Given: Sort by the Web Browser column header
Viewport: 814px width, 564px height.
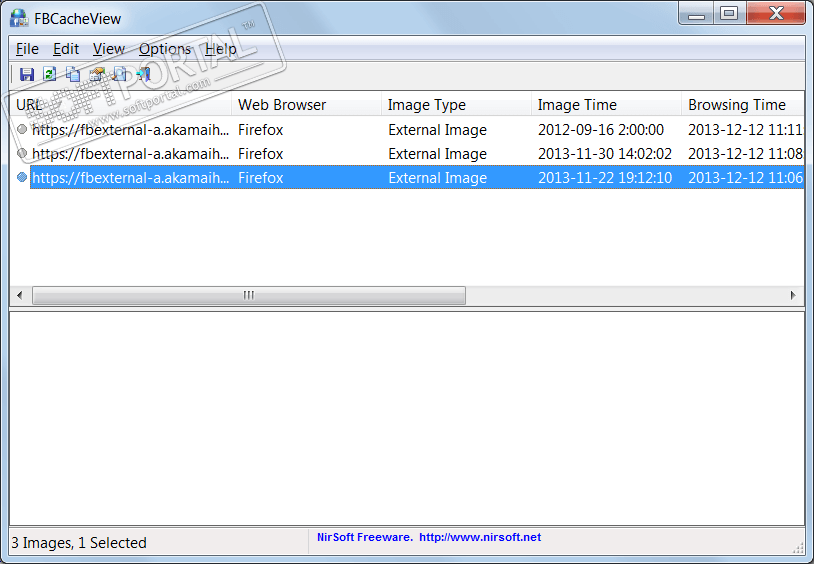Looking at the screenshot, I should (306, 104).
